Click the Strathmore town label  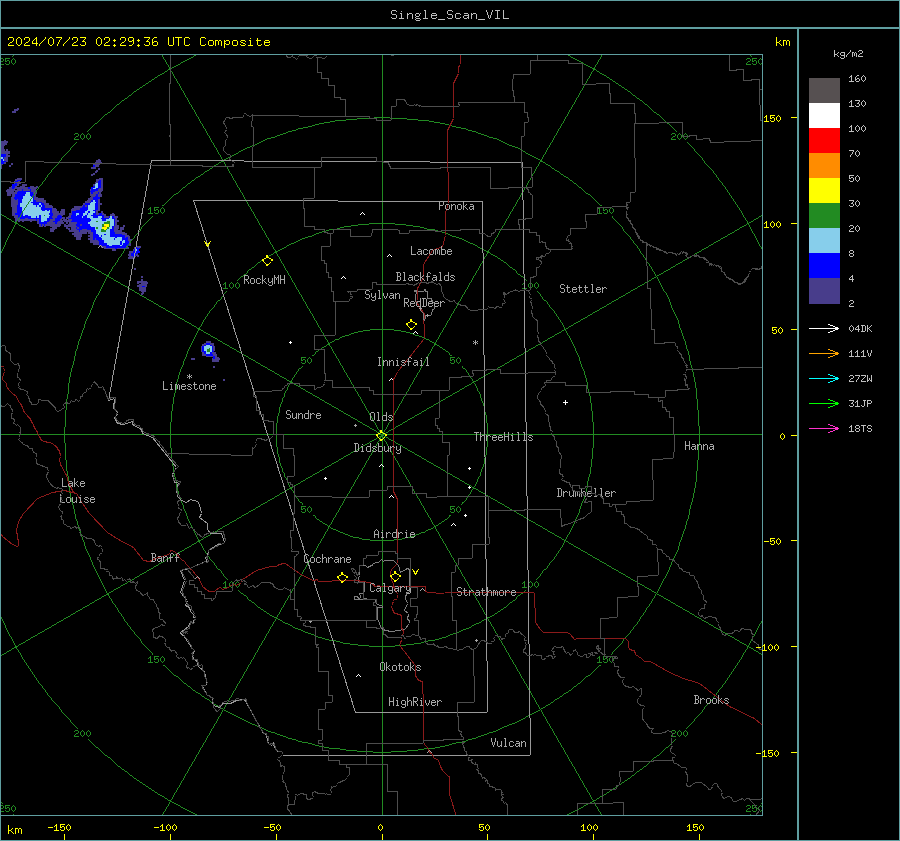point(486,592)
